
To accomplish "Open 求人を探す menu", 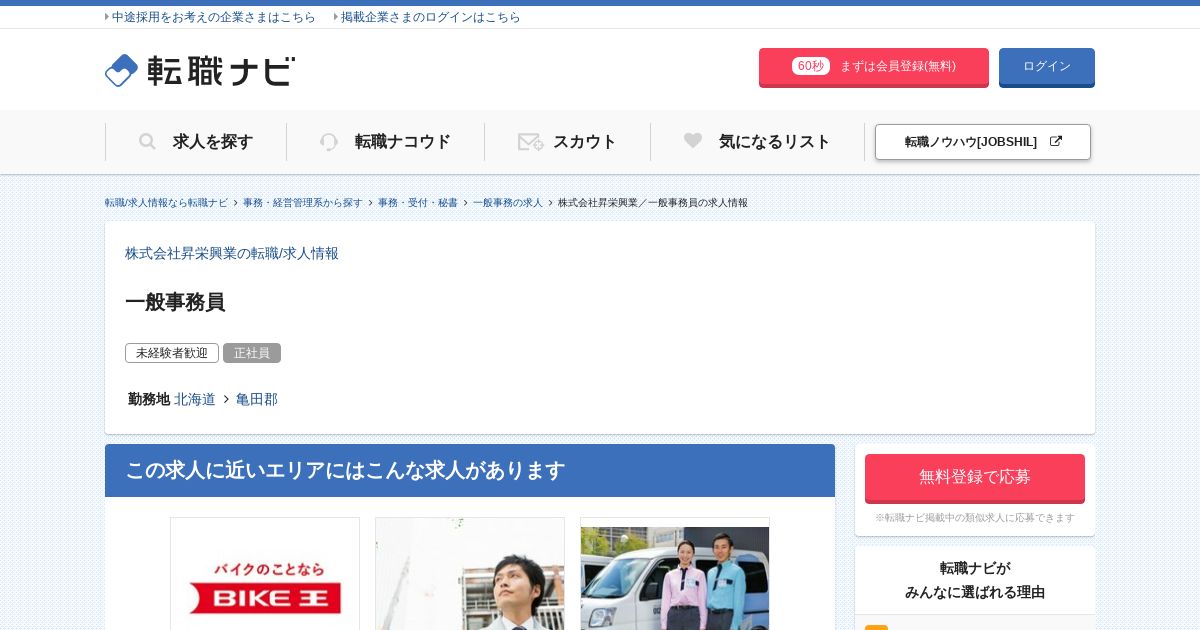I will [x=196, y=142].
